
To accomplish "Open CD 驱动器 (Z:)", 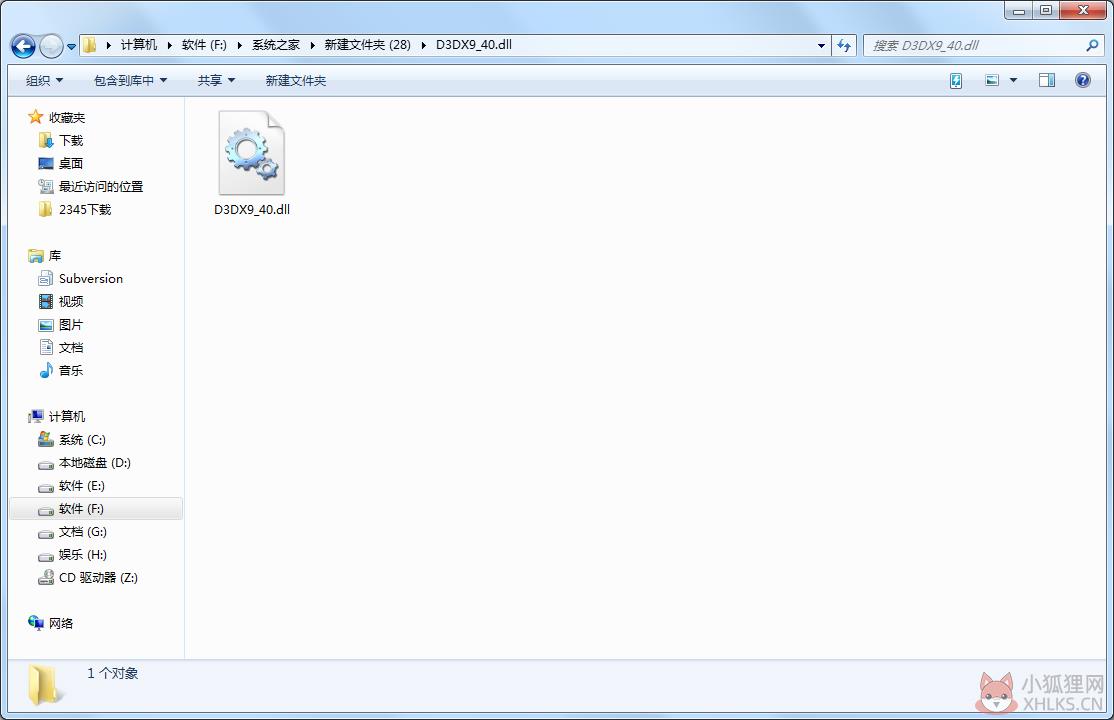I will (98, 578).
